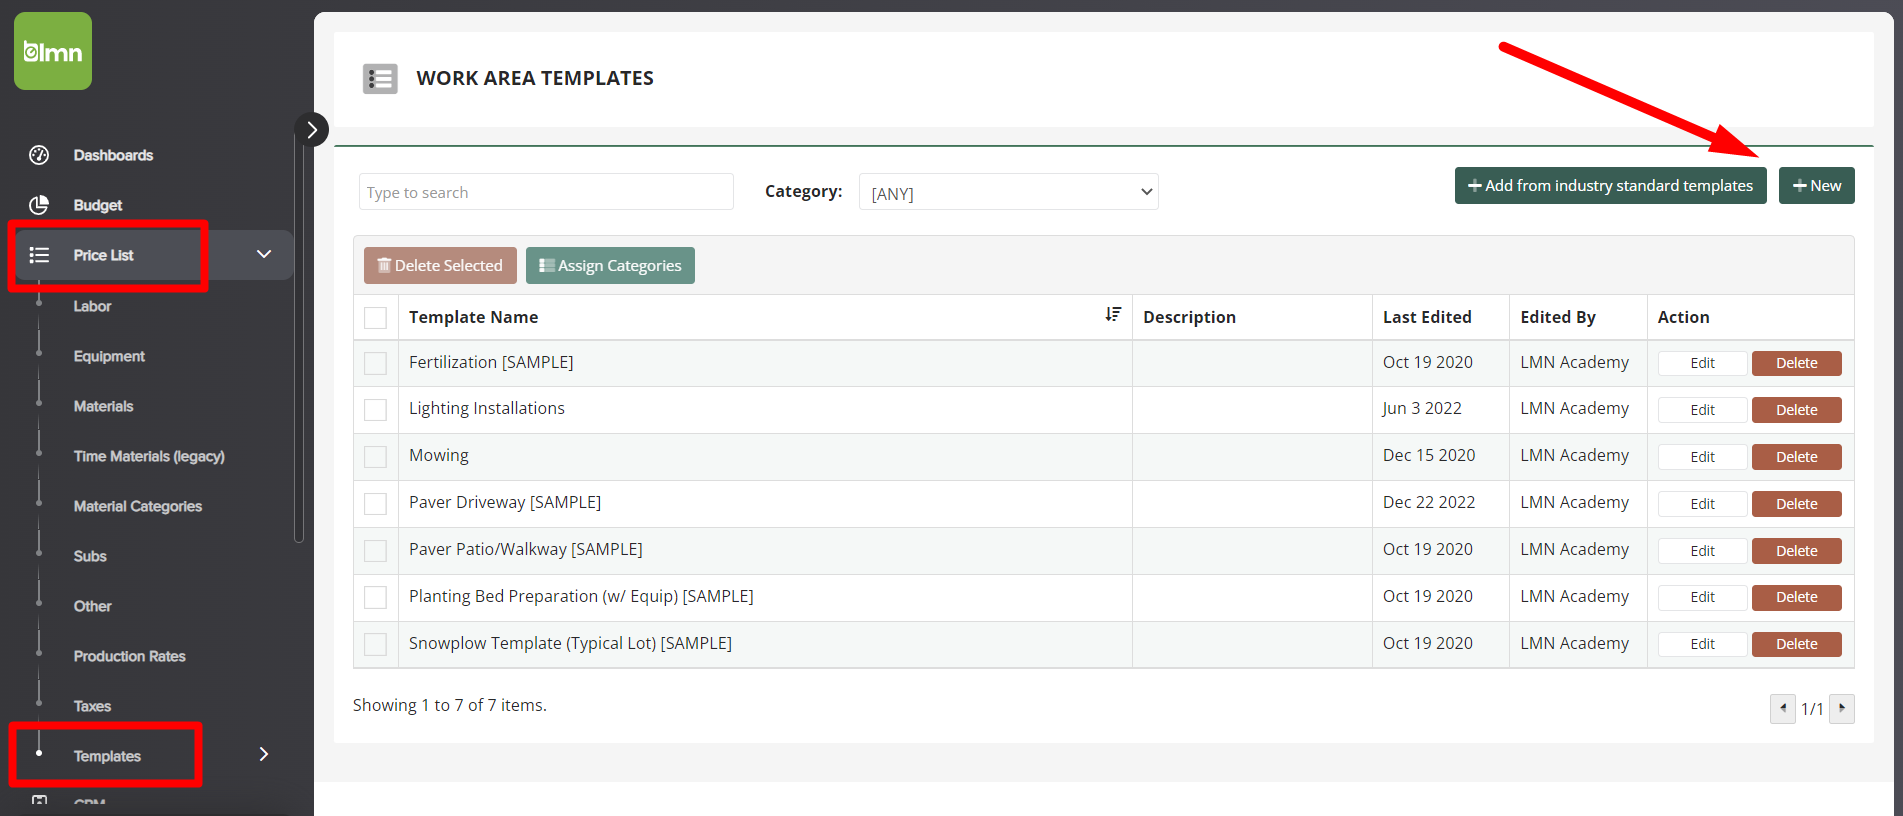This screenshot has height=816, width=1903.
Task: Edit the Planting Bed Preparation template
Action: tap(1702, 597)
